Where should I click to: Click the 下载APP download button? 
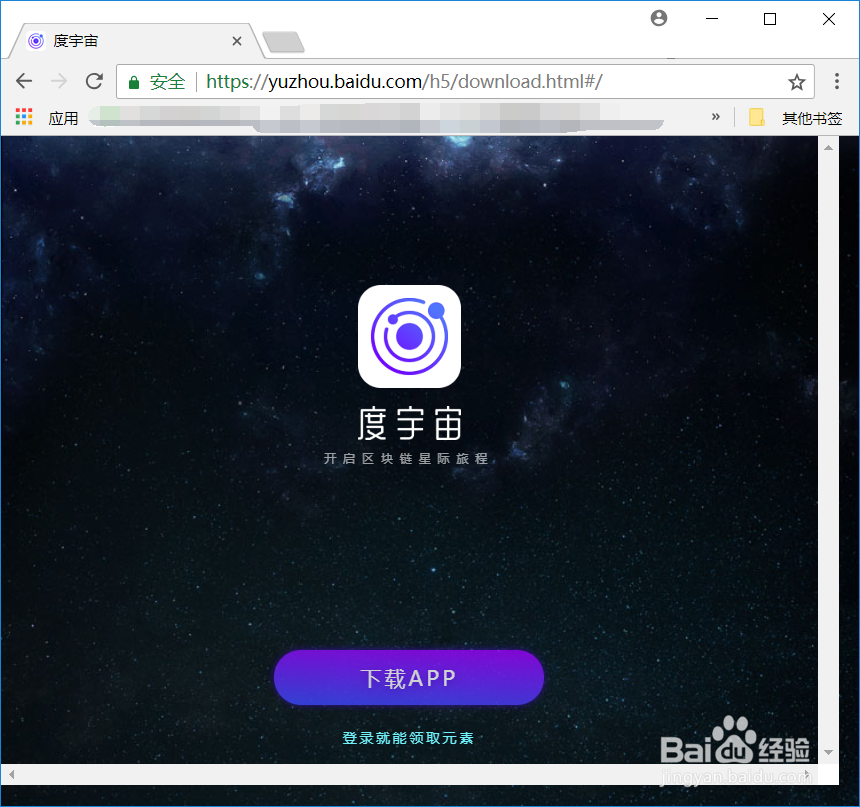(x=409, y=677)
